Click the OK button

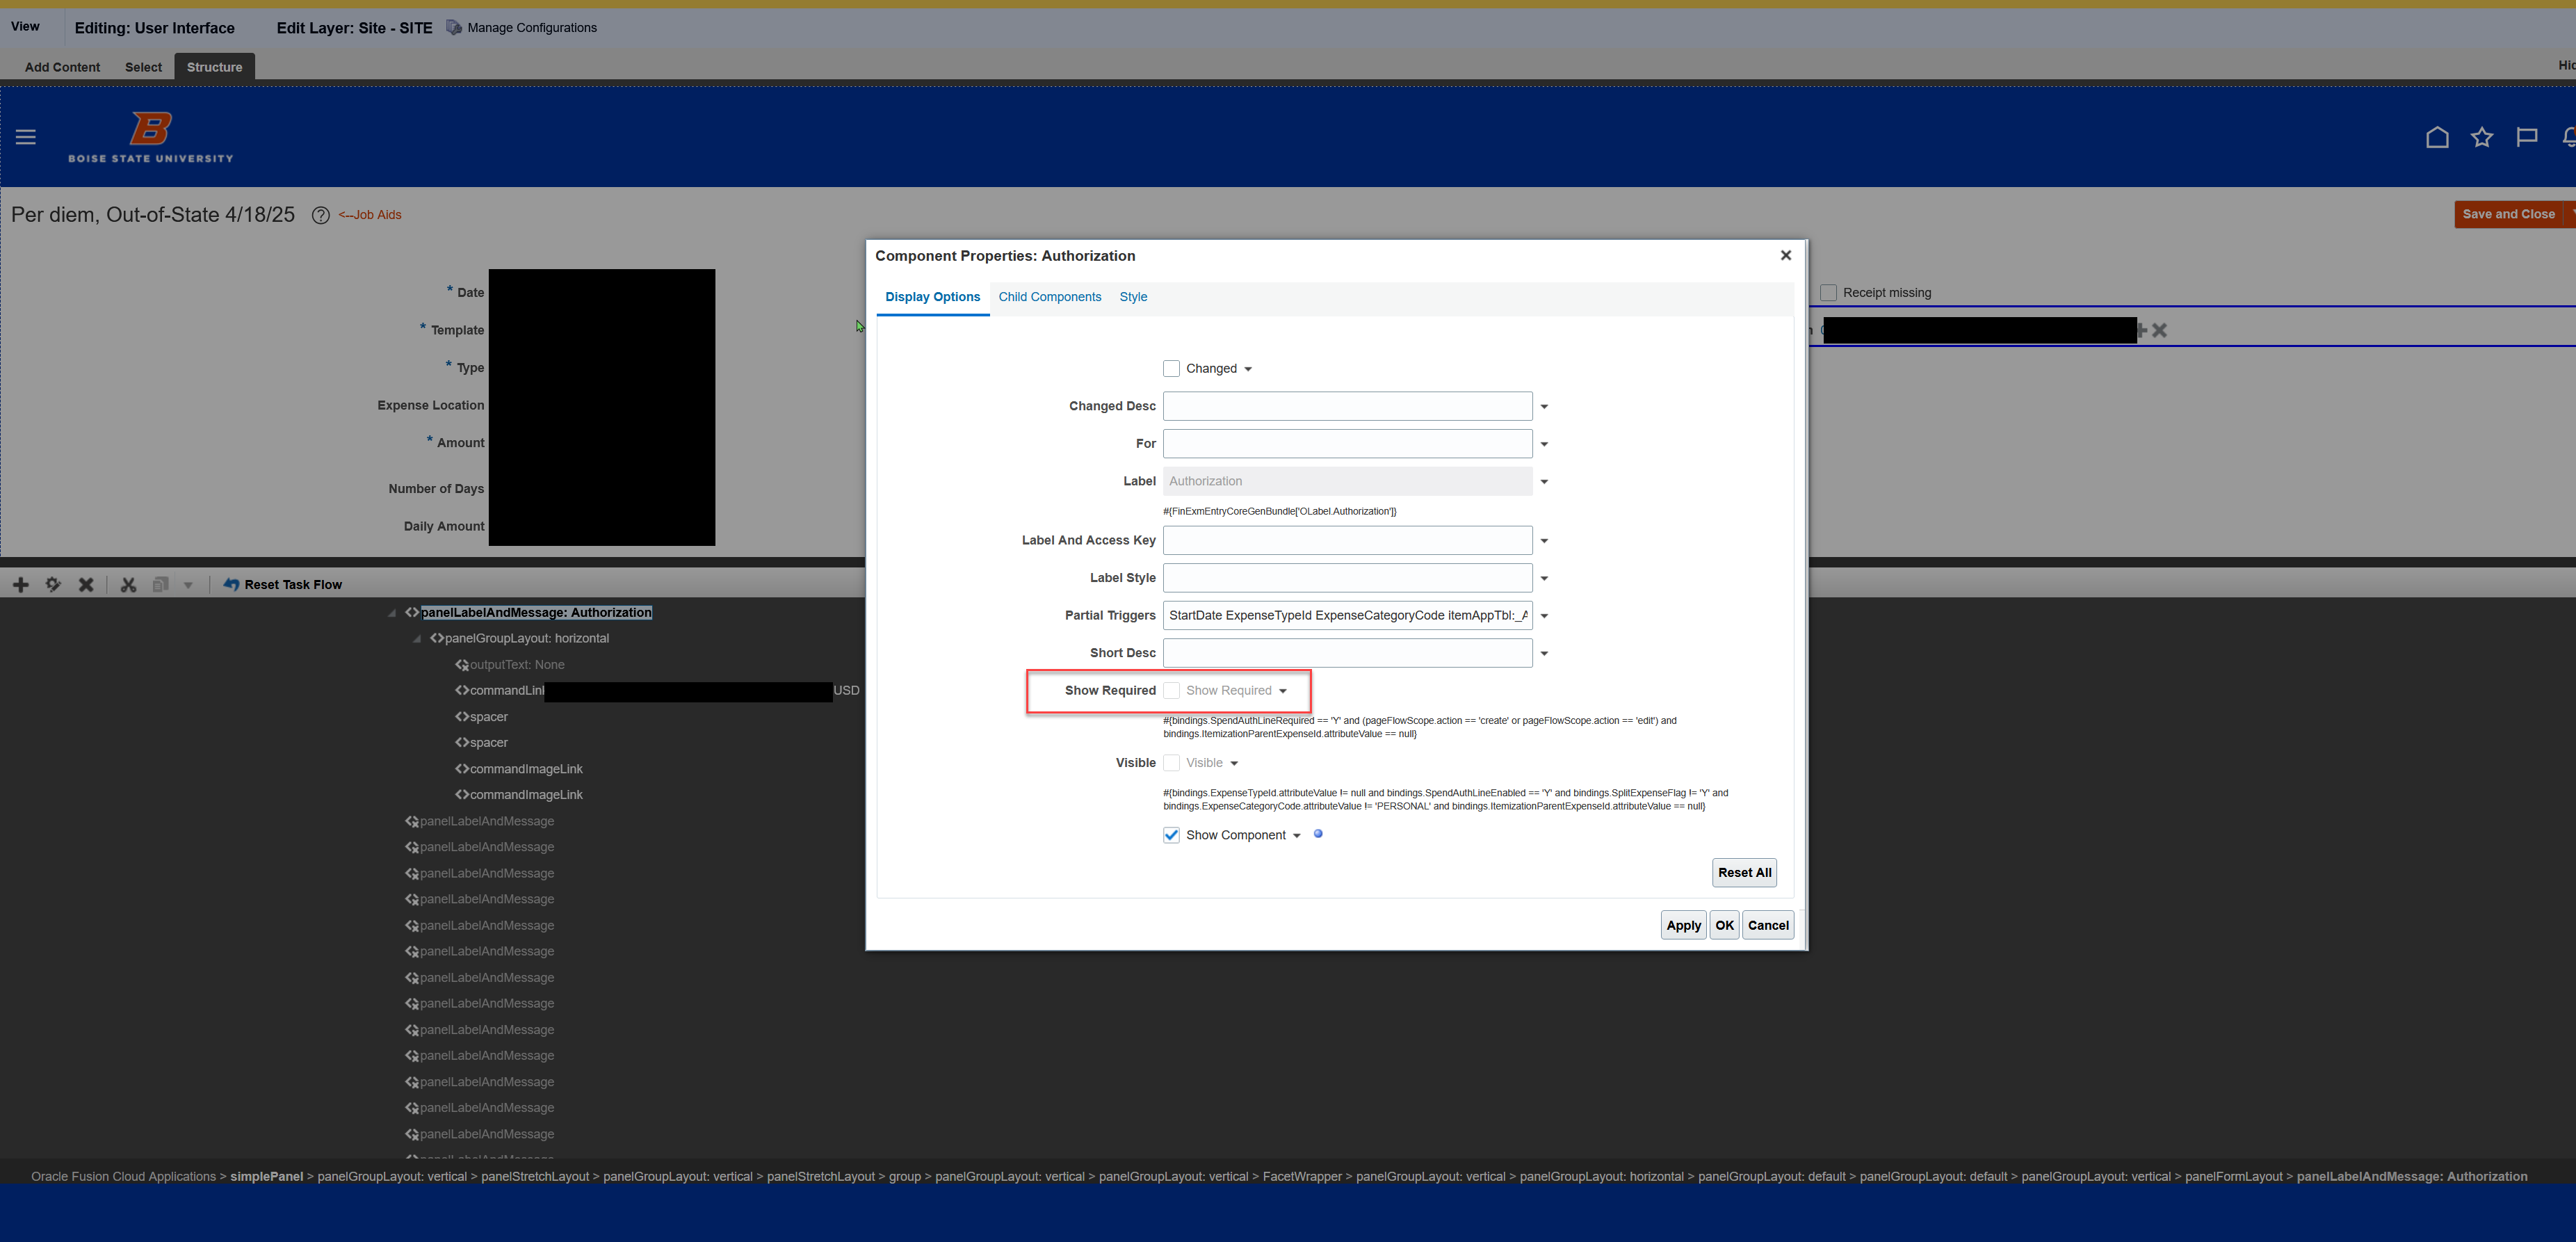(1725, 926)
